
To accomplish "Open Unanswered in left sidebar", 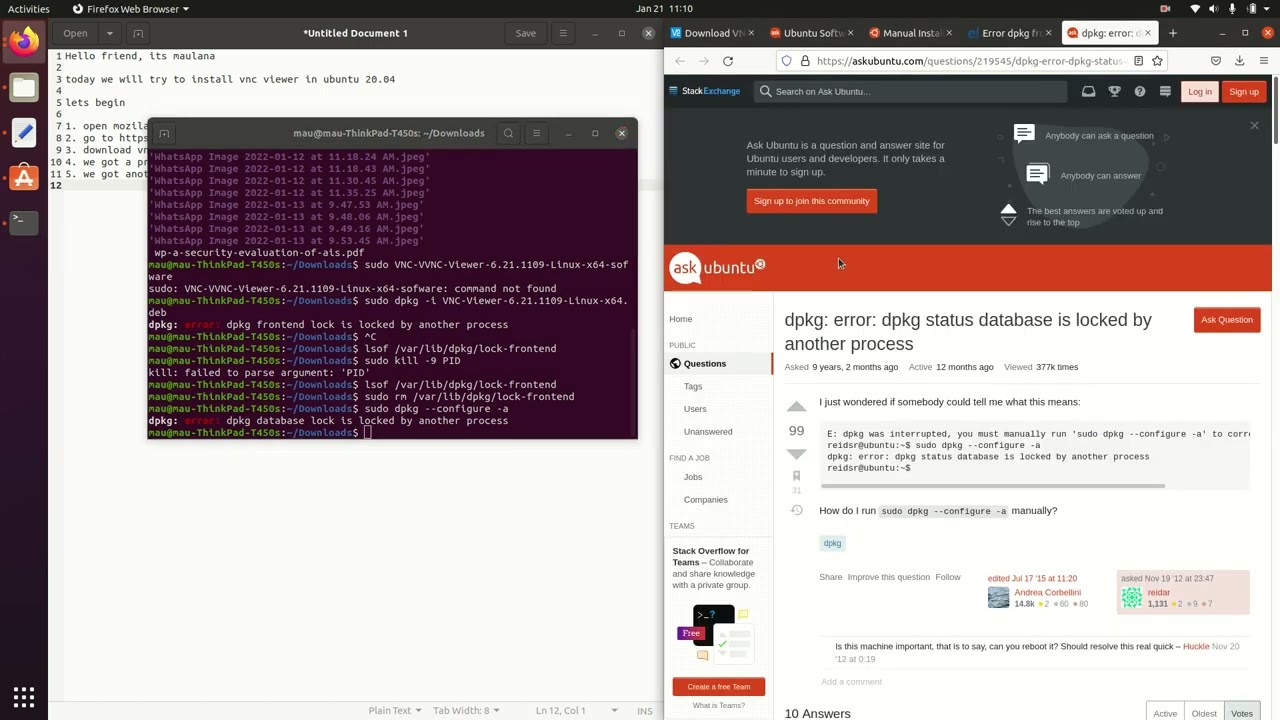I will [708, 432].
